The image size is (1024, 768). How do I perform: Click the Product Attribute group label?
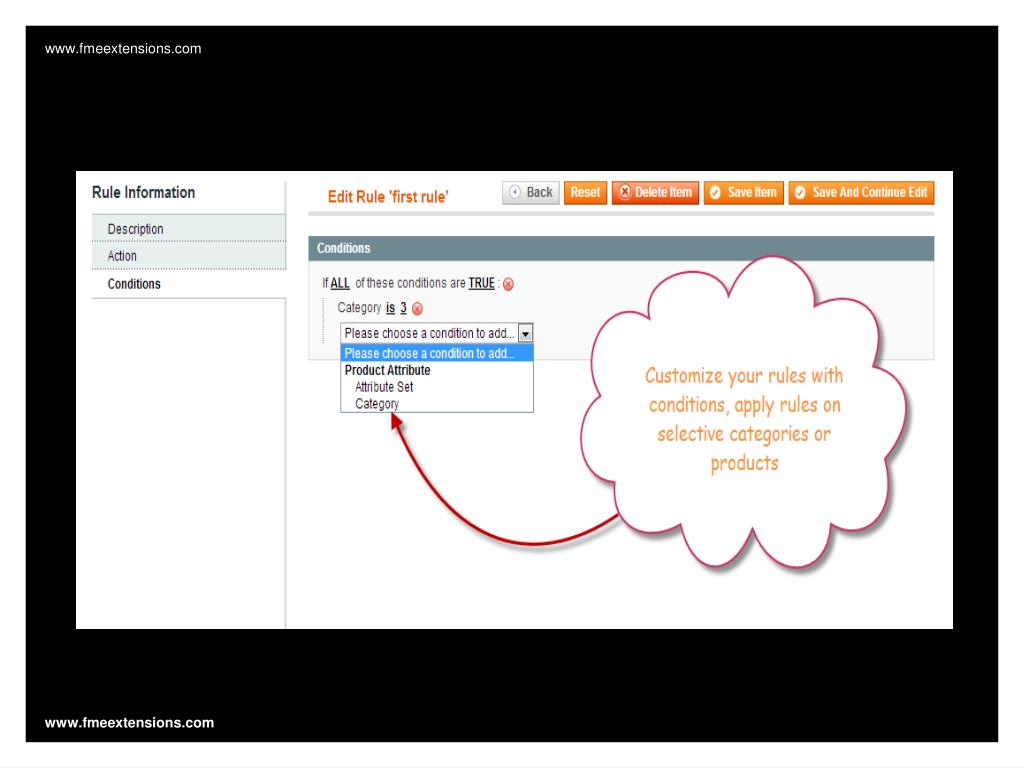pos(387,370)
